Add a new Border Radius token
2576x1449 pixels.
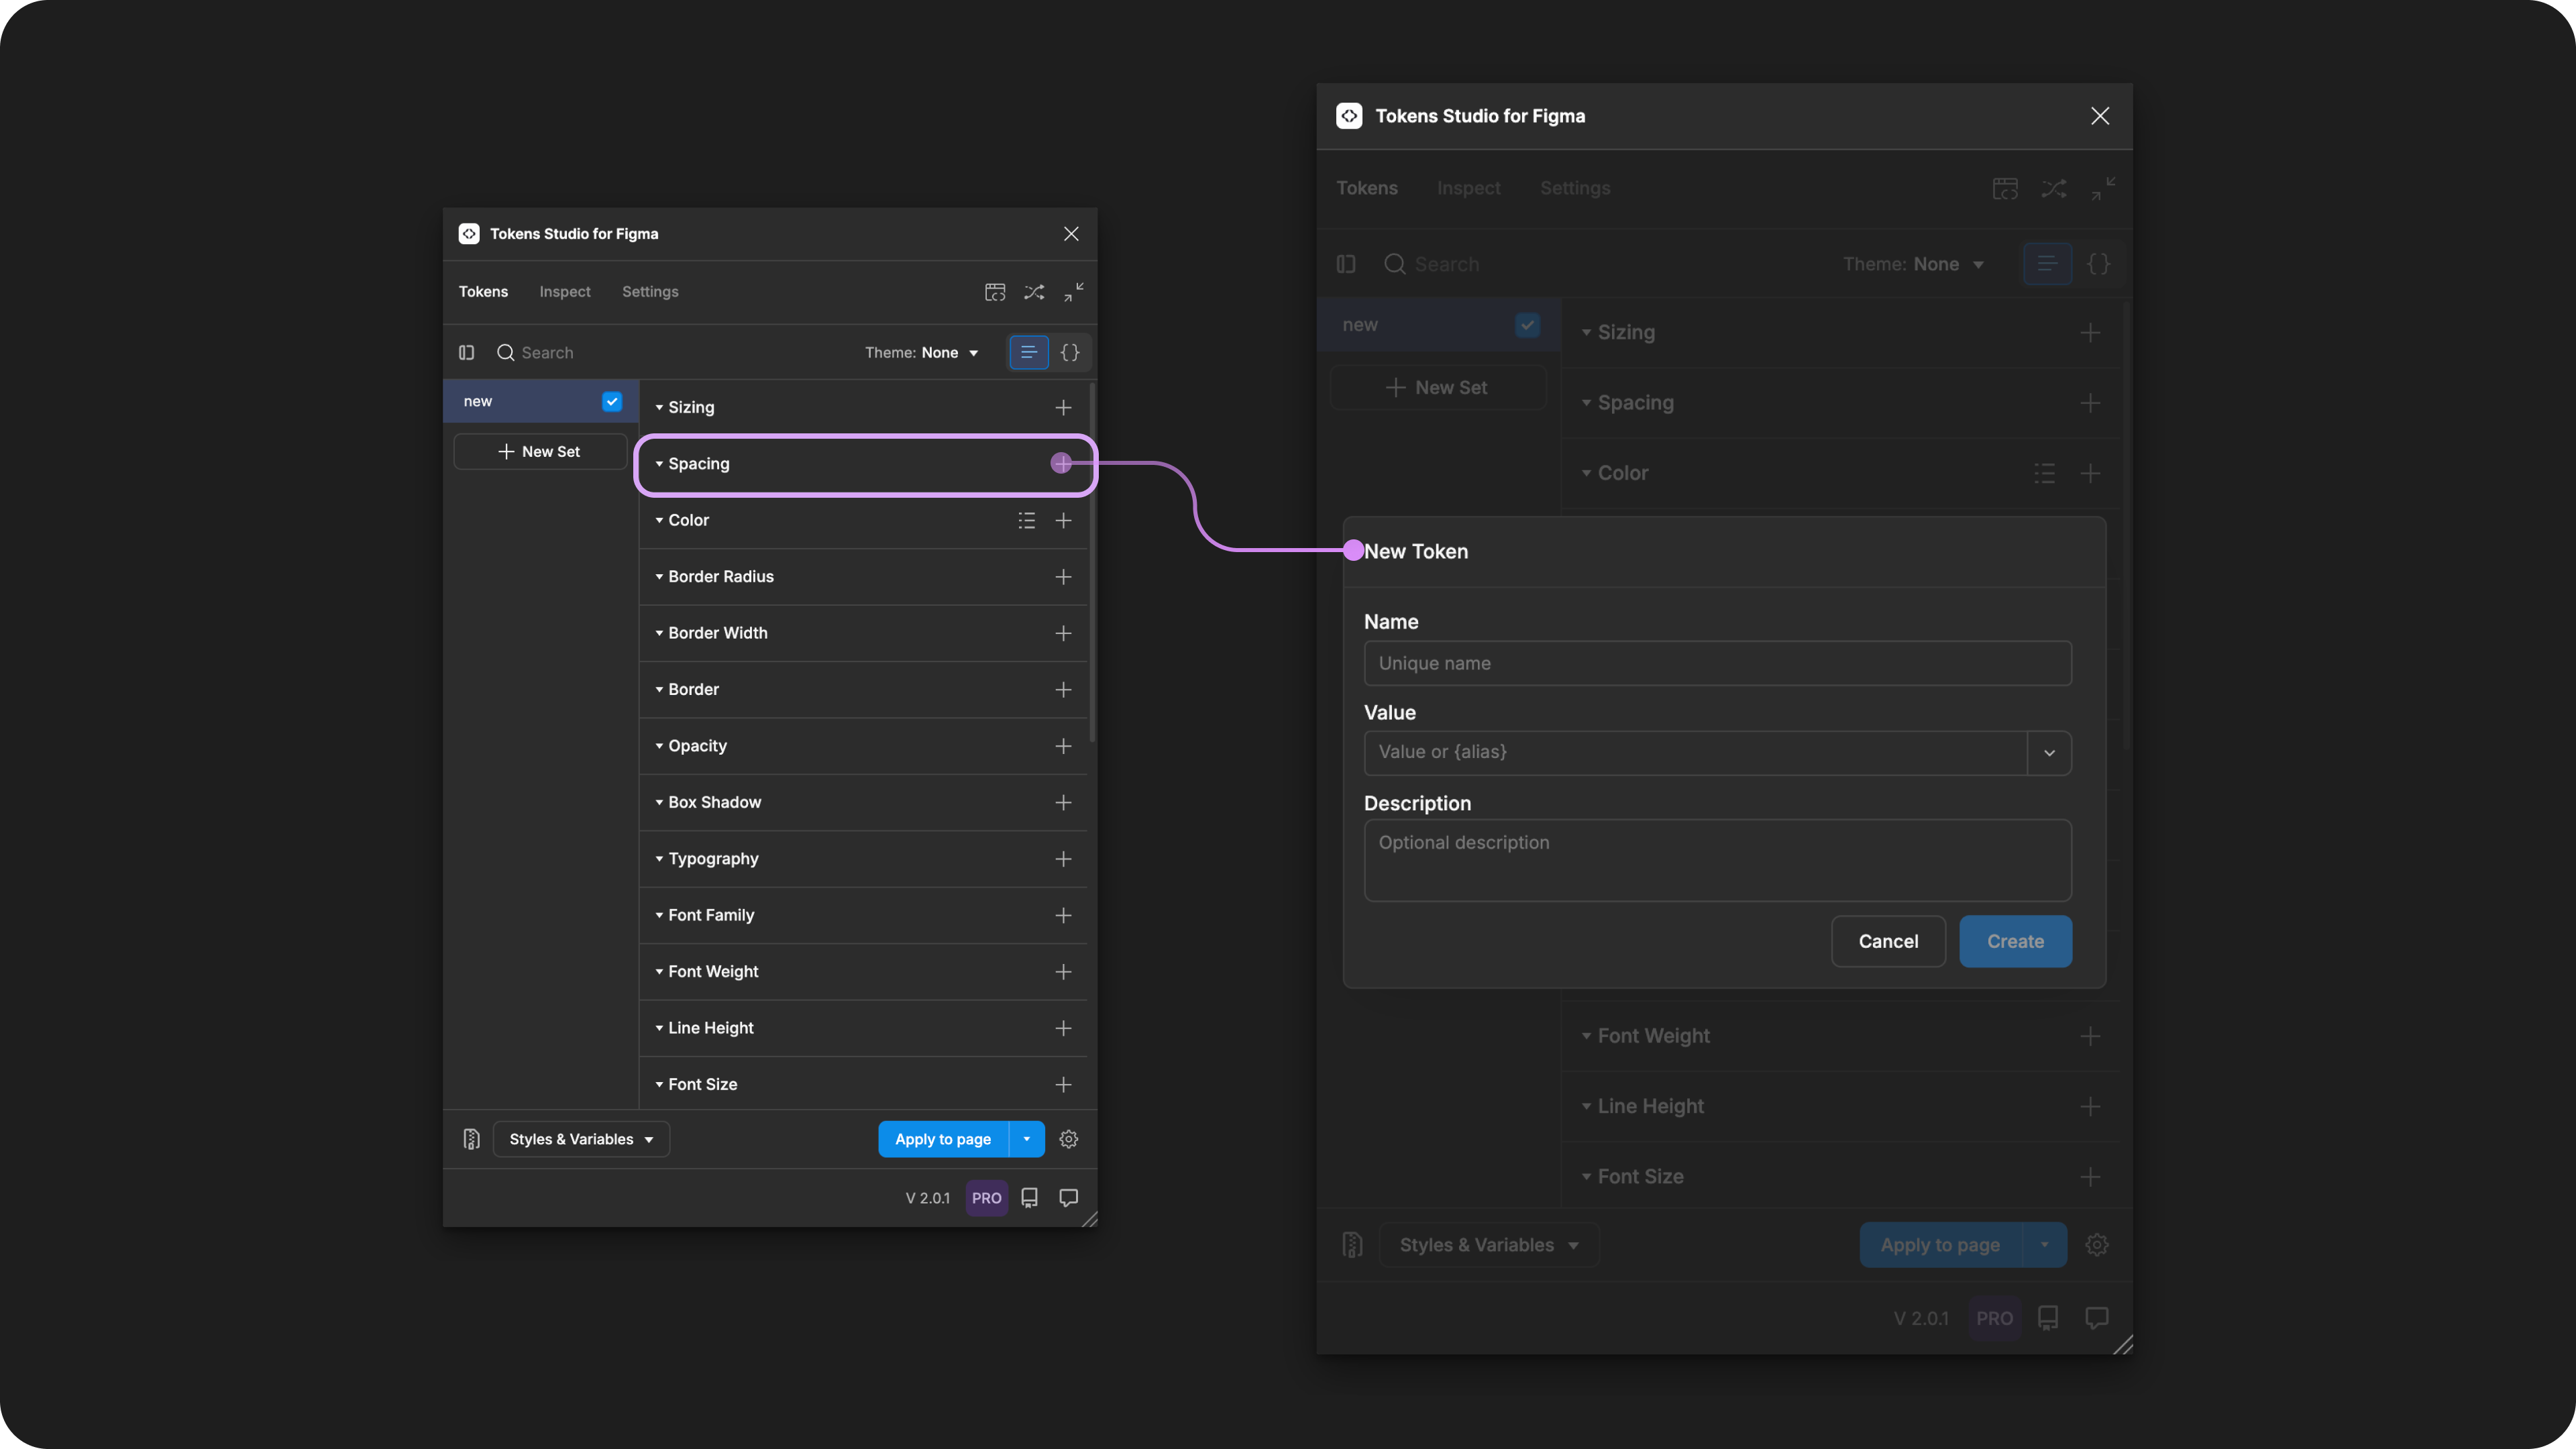pos(1063,577)
